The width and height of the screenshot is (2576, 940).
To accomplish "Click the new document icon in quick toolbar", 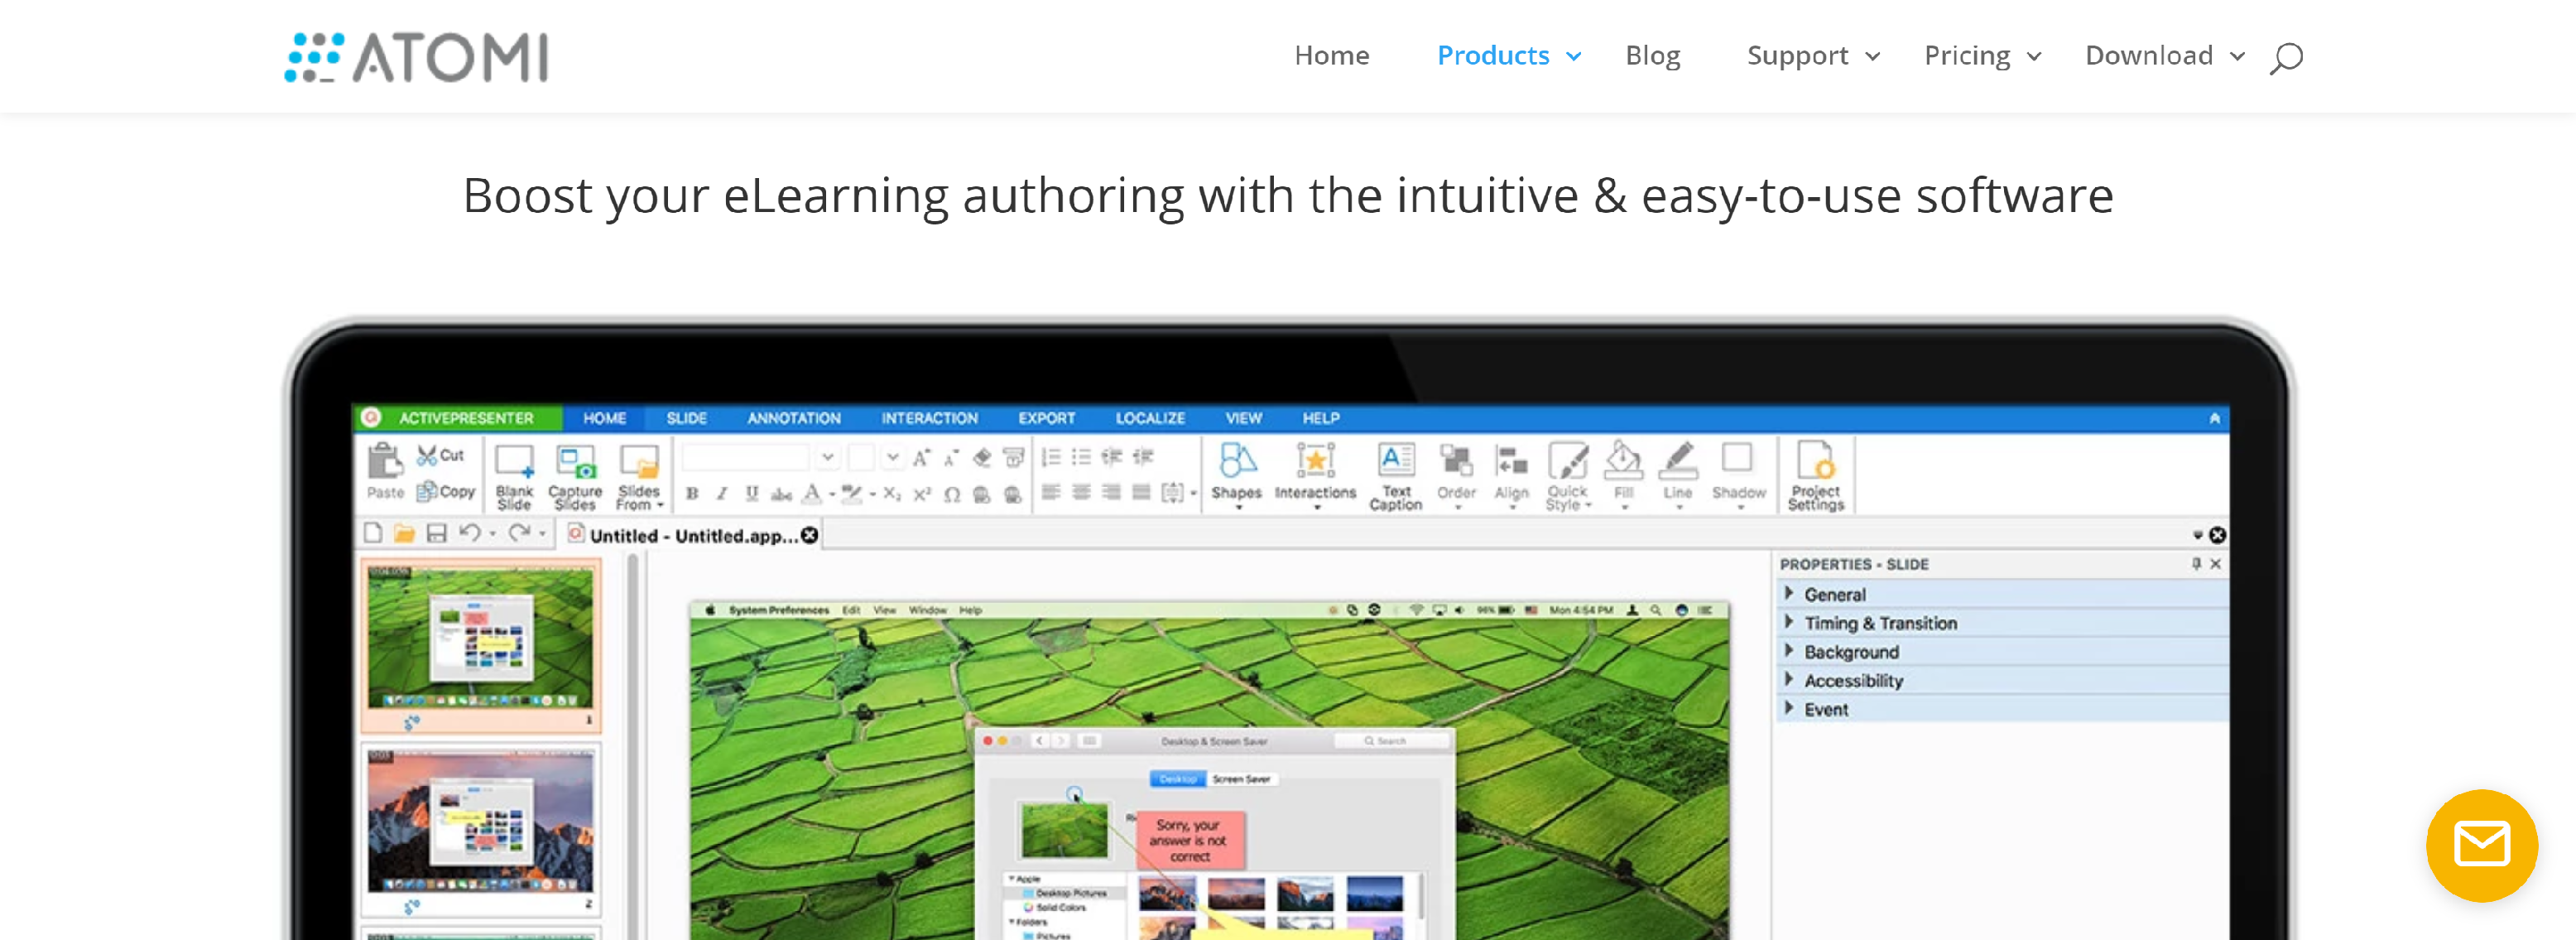I will [373, 533].
